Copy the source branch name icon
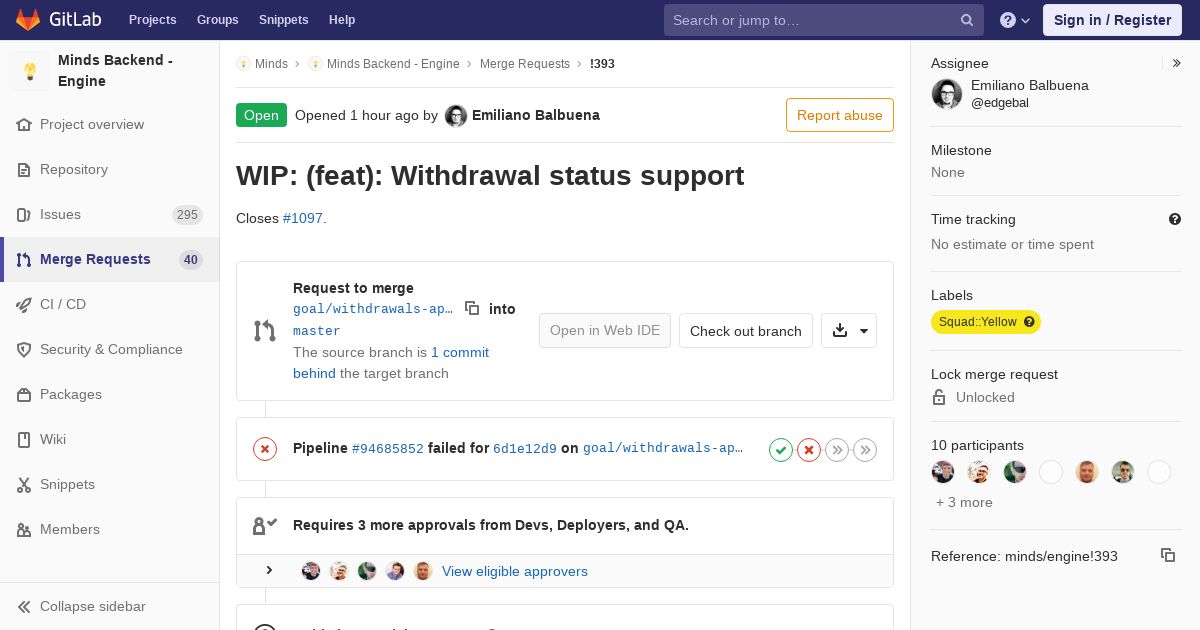Image resolution: width=1200 pixels, height=630 pixels. (x=472, y=308)
